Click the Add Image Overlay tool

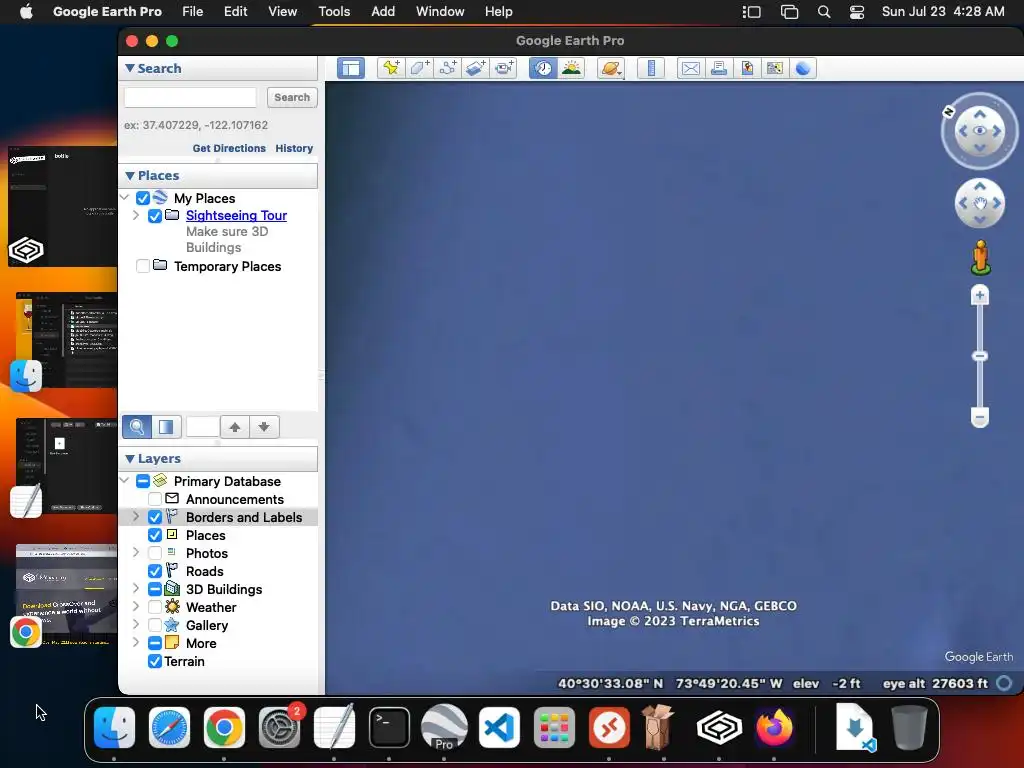click(475, 68)
